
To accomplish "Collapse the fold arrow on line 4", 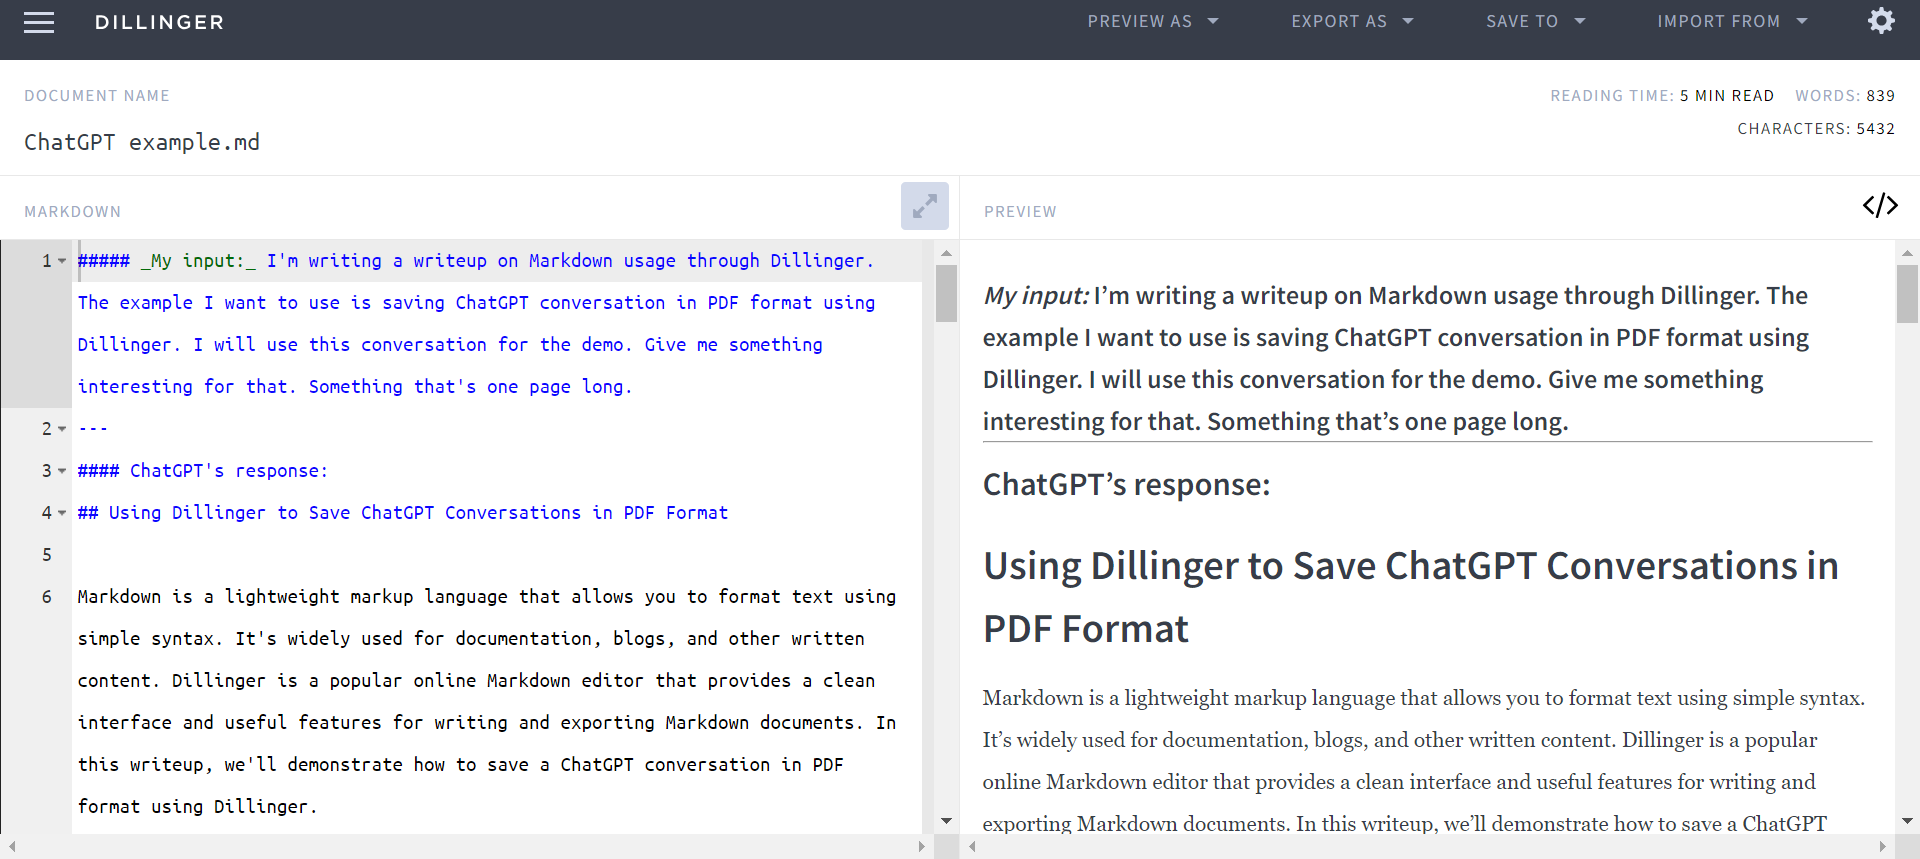I will point(62,513).
